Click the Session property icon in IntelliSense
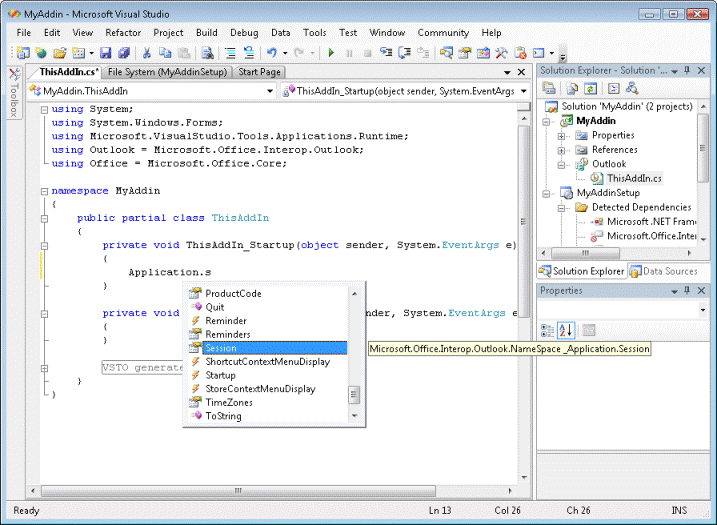 coord(195,348)
